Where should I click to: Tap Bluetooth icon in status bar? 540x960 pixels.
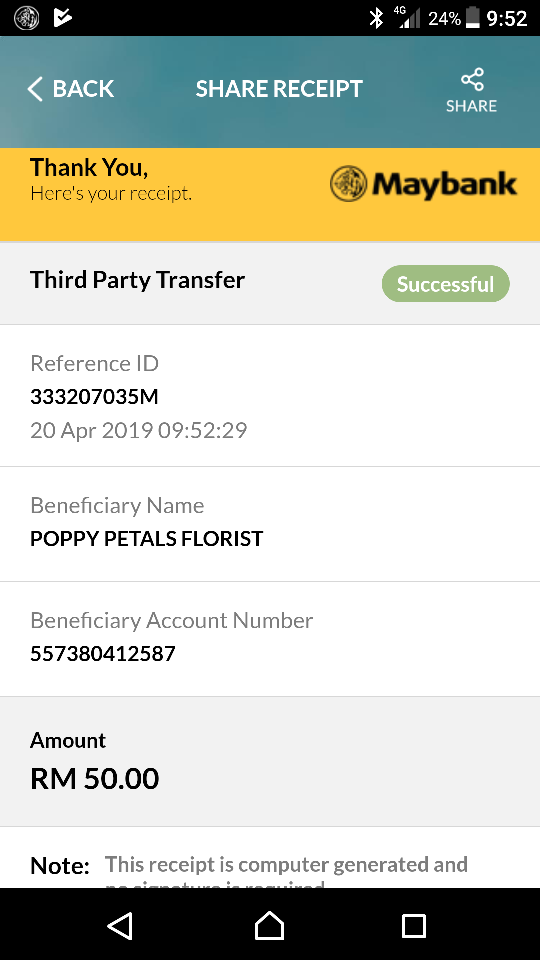[376, 18]
